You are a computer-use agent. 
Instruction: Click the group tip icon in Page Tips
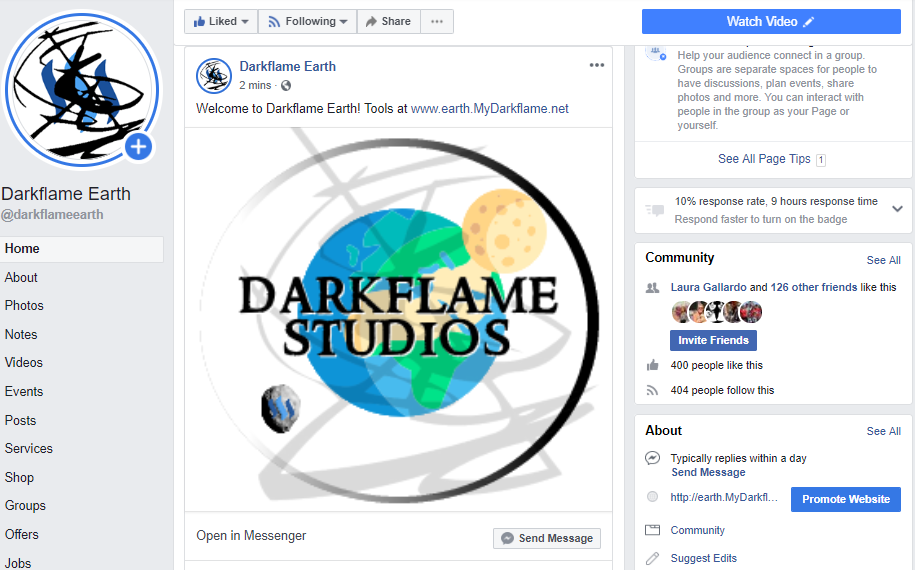[x=656, y=53]
